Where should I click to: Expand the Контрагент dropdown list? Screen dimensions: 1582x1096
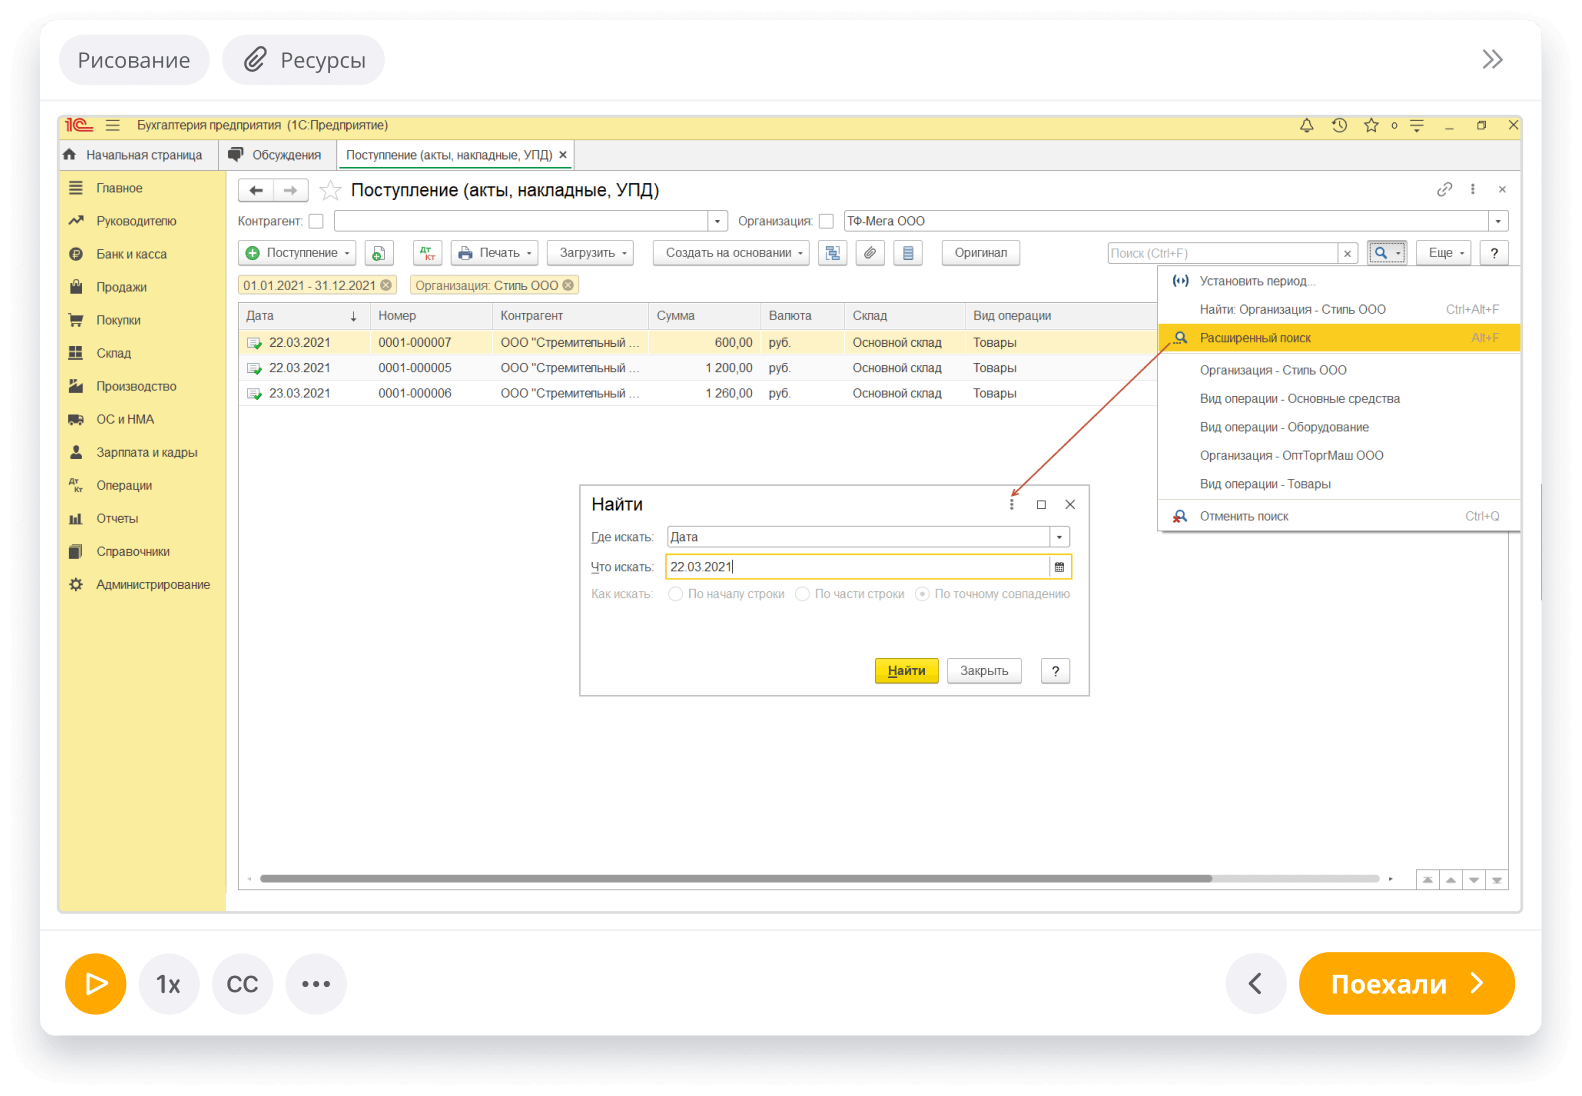717,221
